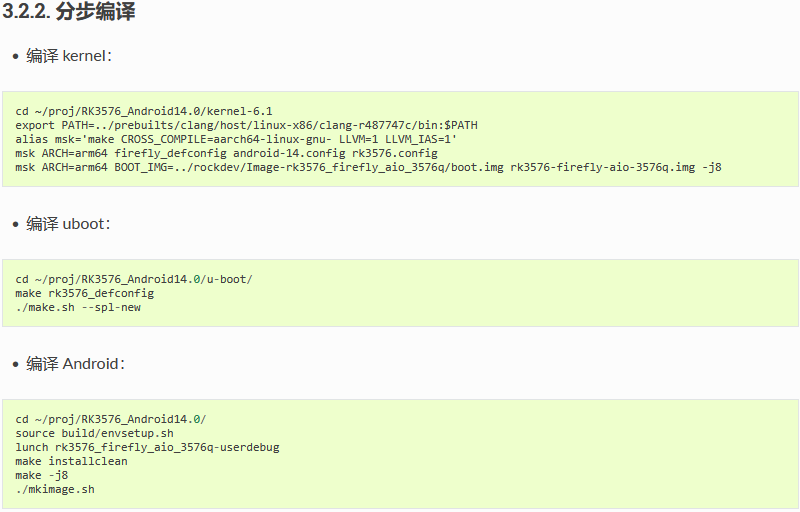The height and width of the screenshot is (512, 800).
Task: Click the make installclean line
Action: [x=71, y=462]
